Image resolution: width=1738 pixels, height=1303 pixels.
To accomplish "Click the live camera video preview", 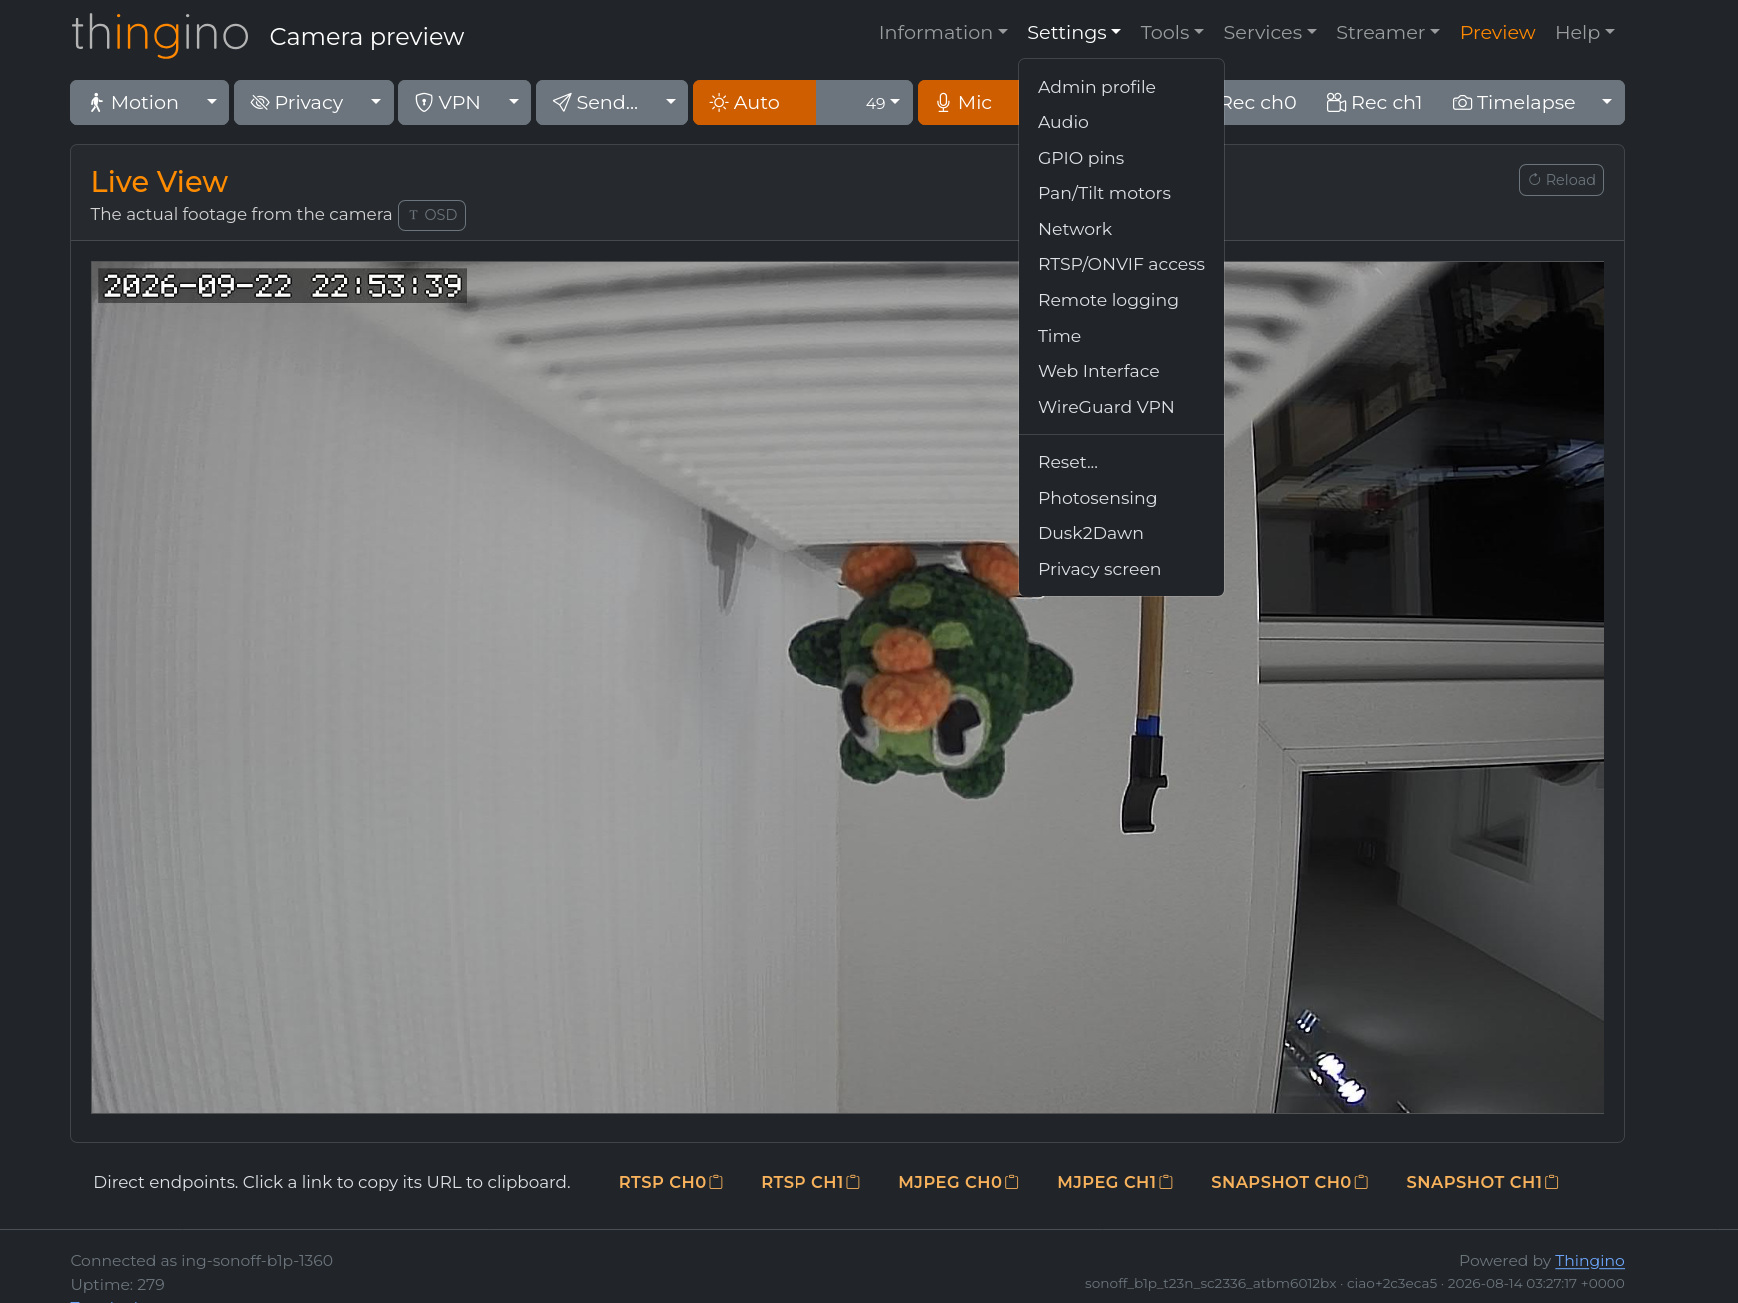I will tap(847, 687).
